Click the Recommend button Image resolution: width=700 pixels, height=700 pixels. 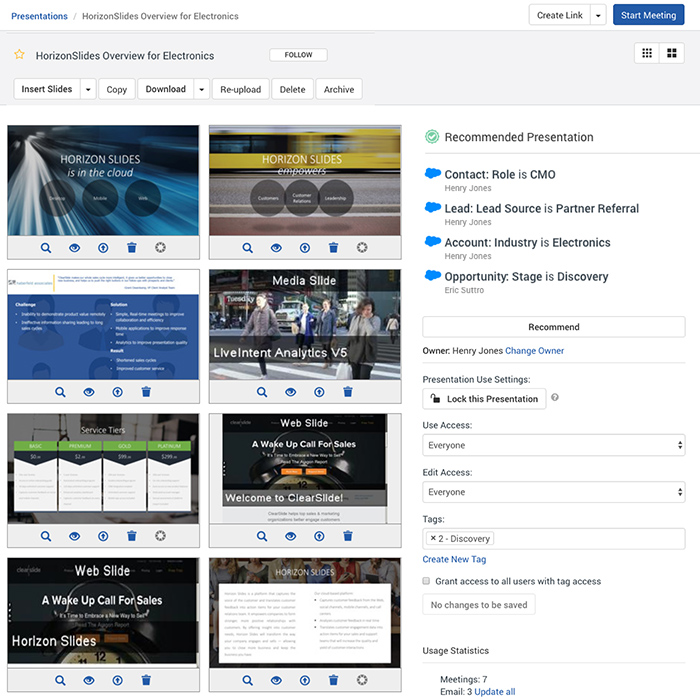(x=554, y=327)
